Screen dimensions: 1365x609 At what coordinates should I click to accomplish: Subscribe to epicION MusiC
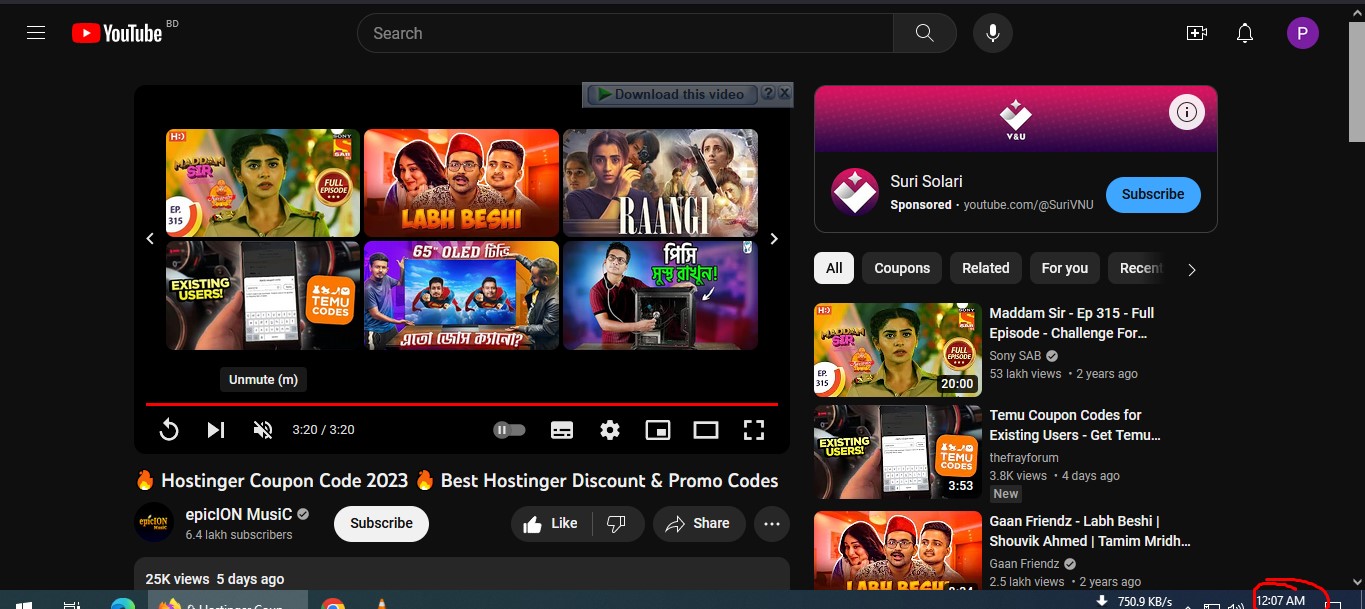pyautogui.click(x=381, y=523)
